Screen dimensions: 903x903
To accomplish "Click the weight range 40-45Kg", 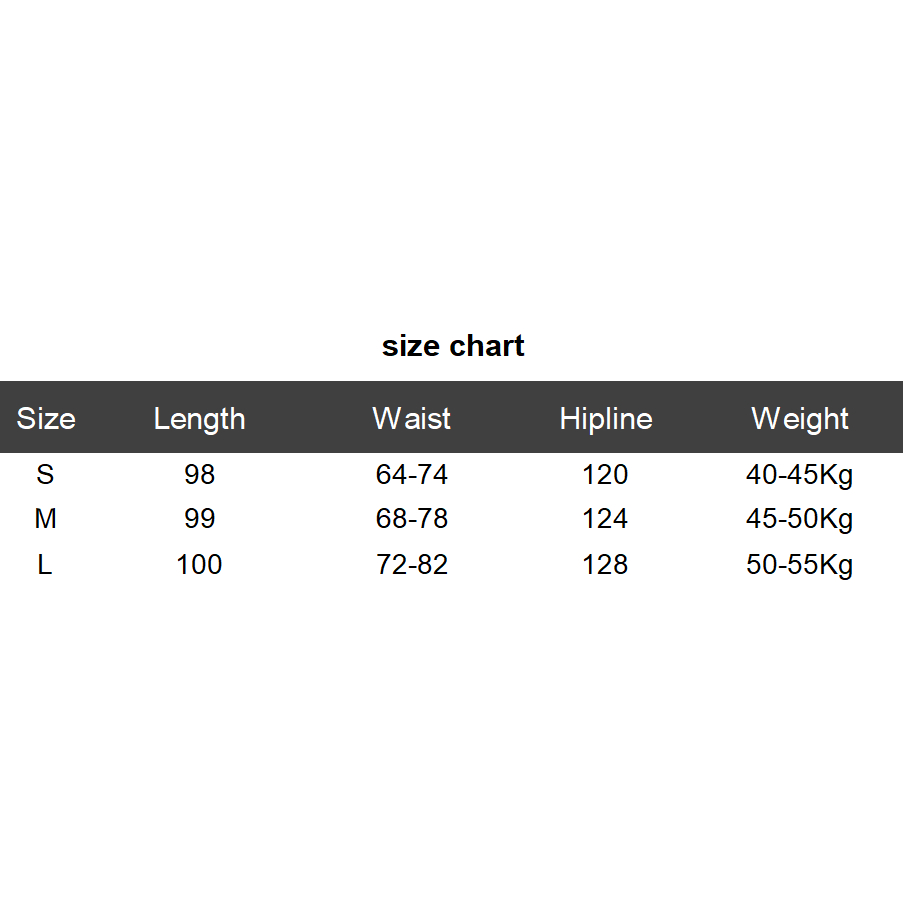I will click(799, 474).
